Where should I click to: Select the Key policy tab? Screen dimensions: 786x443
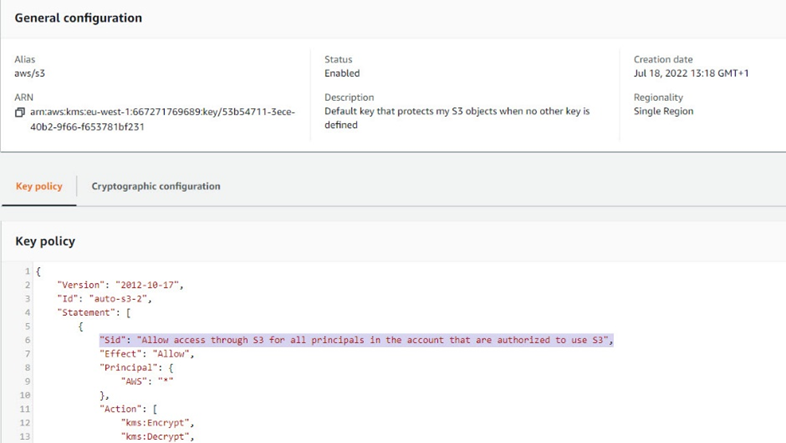[x=39, y=186]
